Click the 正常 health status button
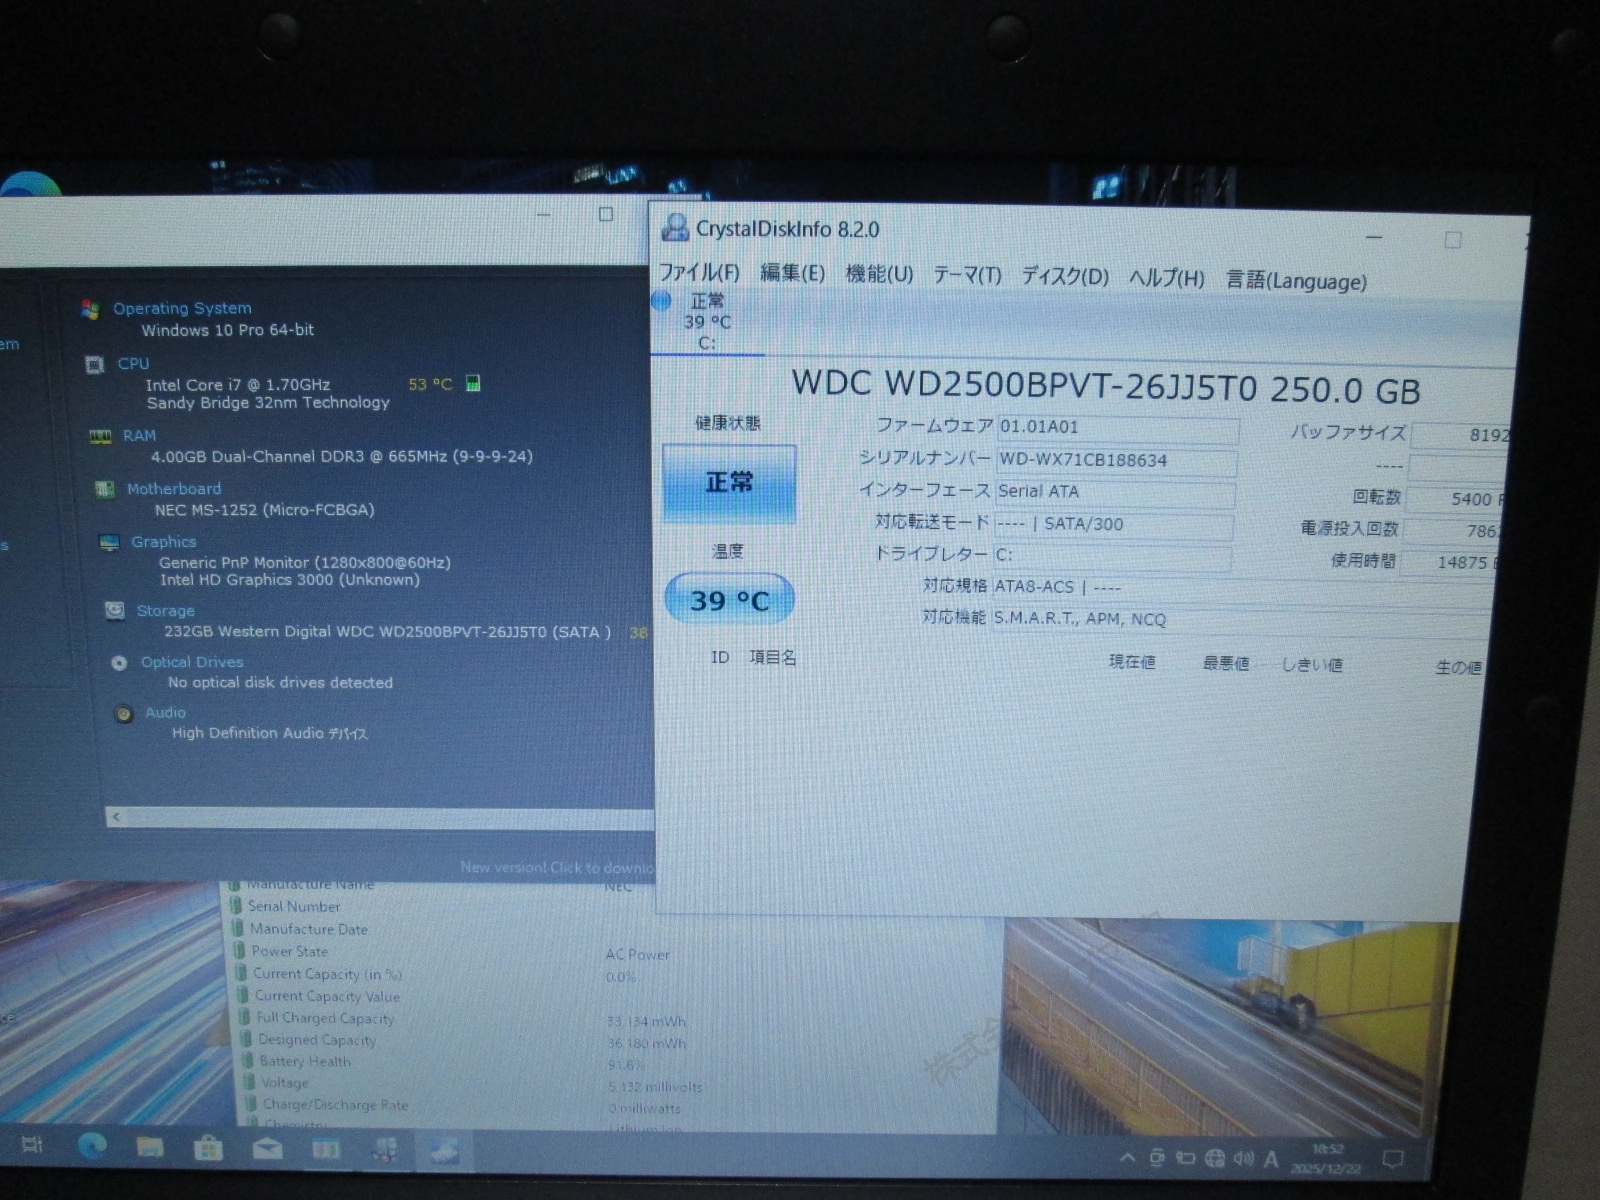Image resolution: width=1600 pixels, height=1200 pixels. [729, 483]
